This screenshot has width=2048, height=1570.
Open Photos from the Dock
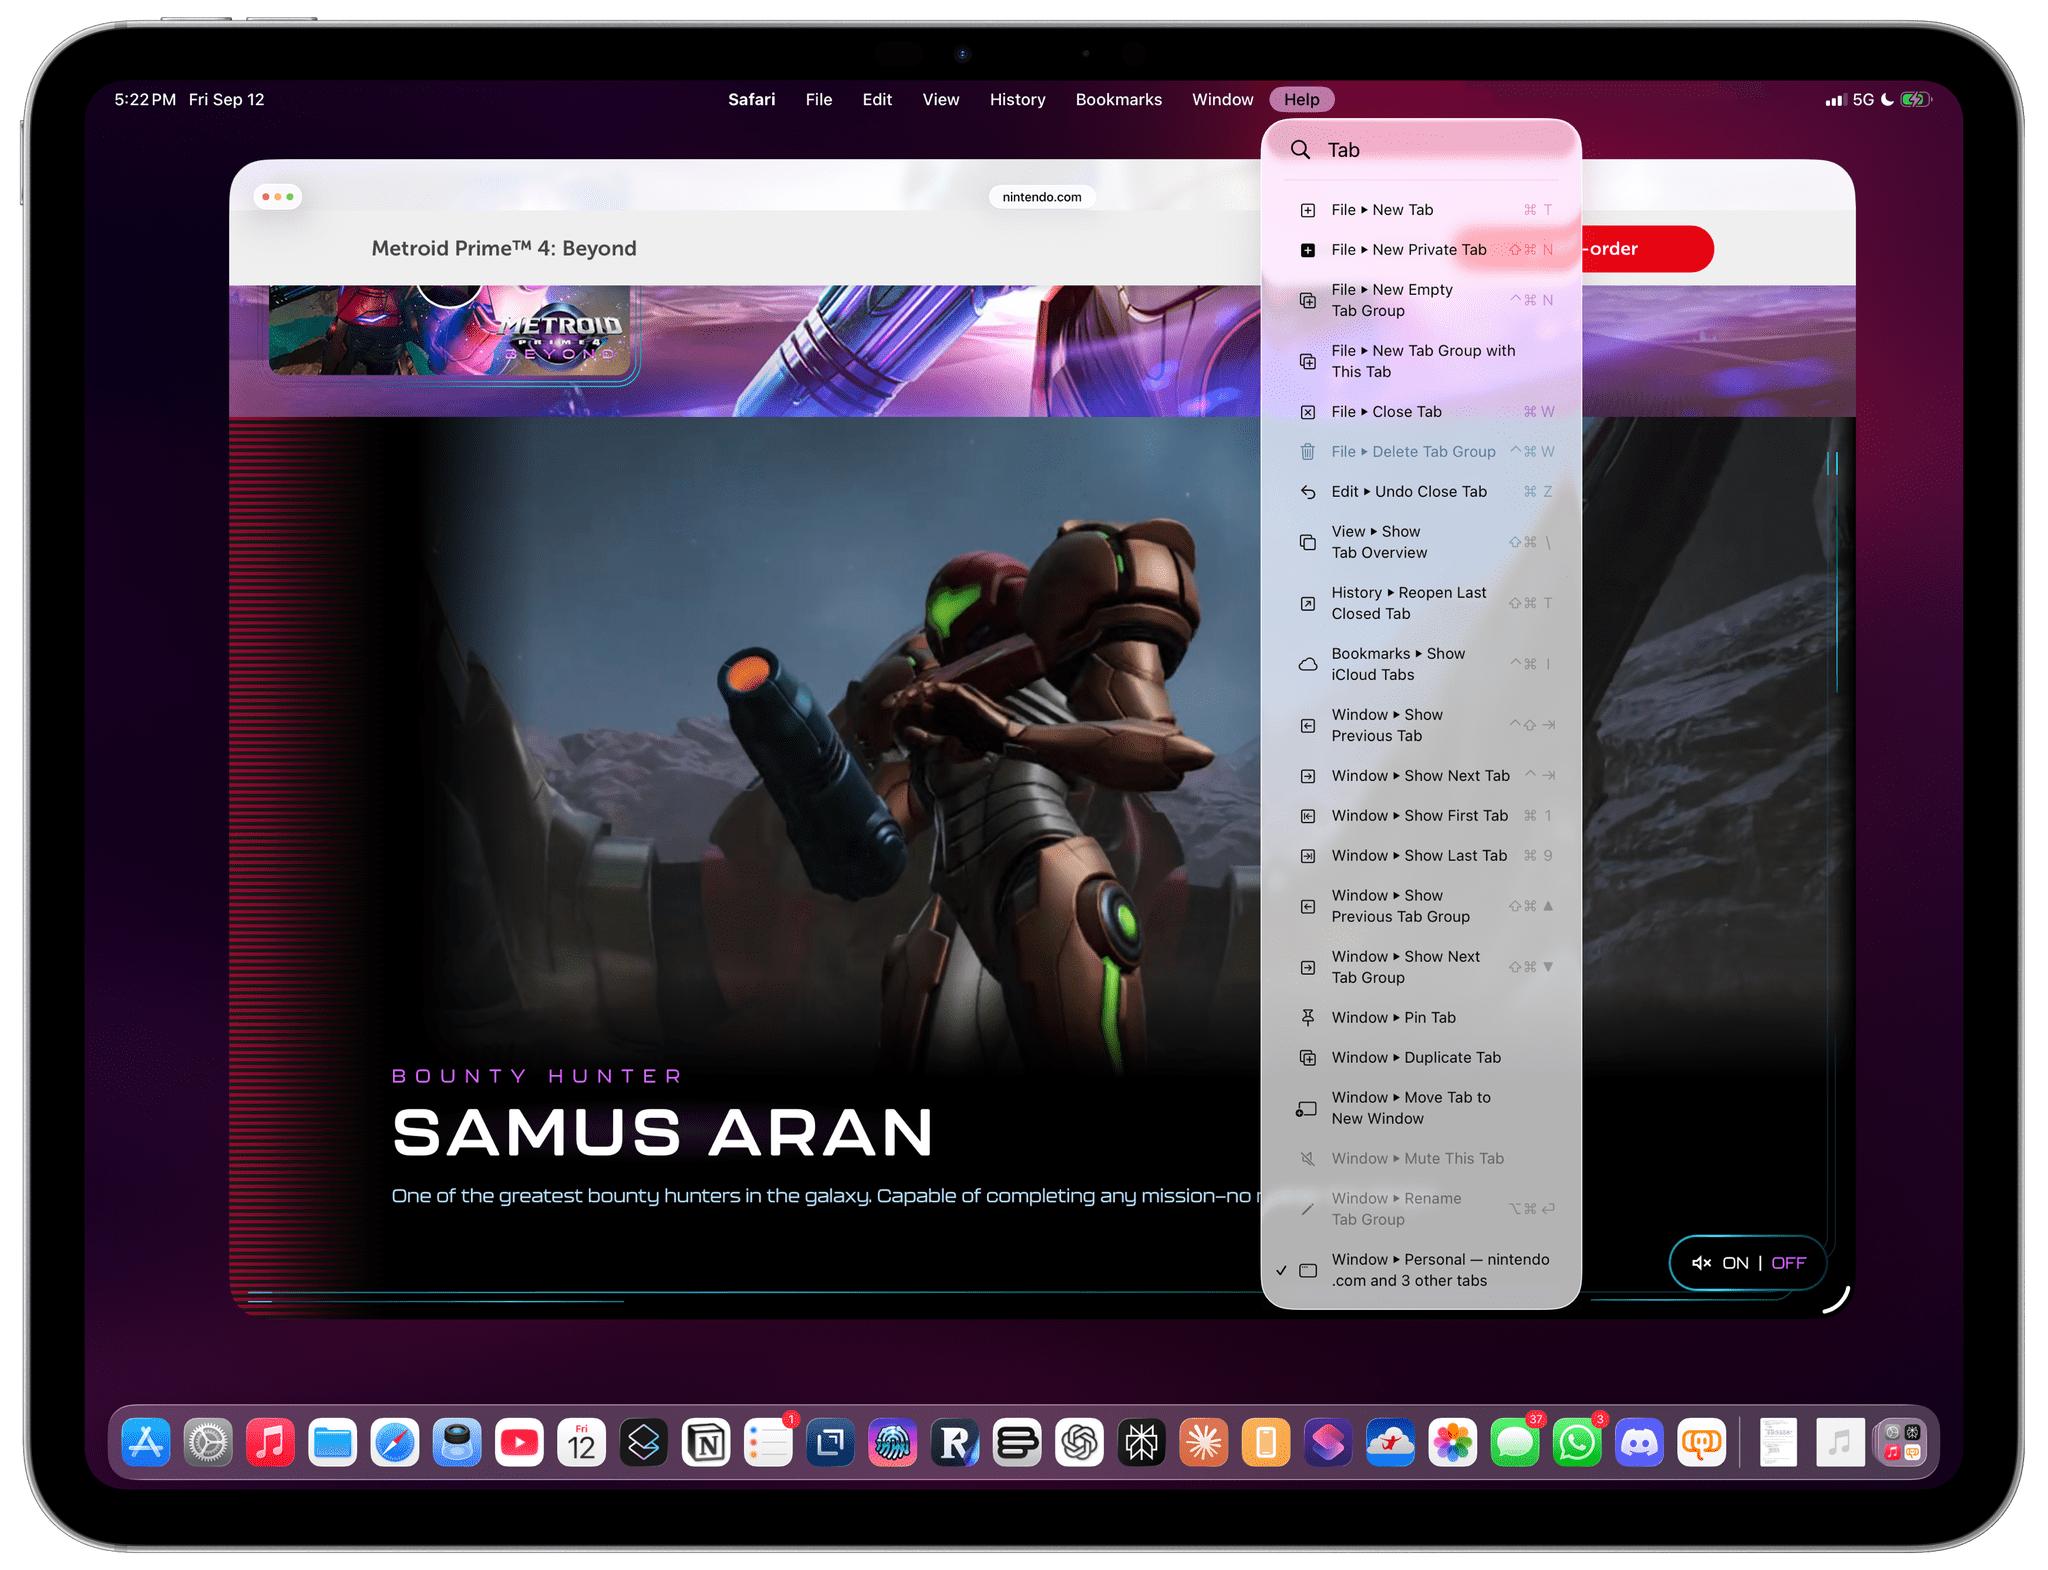(x=1452, y=1443)
